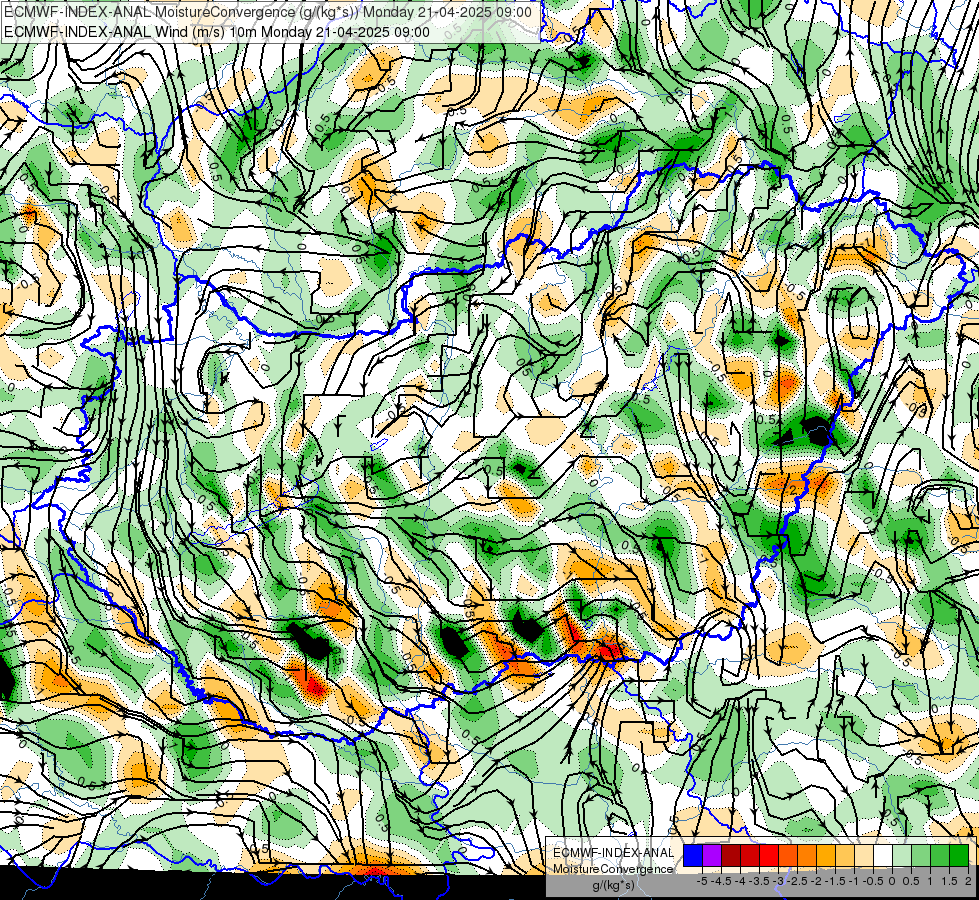Click the legend label ECMWF-INDEX-ANAL

pyautogui.click(x=613, y=853)
